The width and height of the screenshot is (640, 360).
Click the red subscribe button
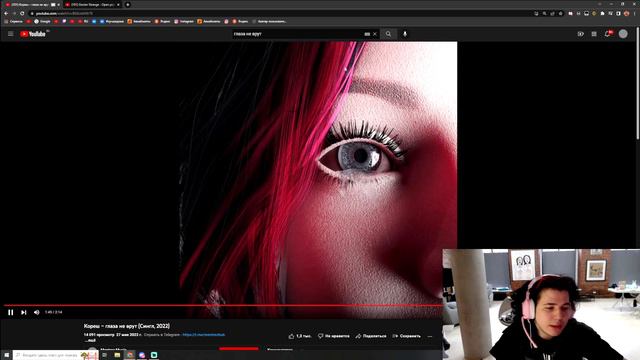239,349
